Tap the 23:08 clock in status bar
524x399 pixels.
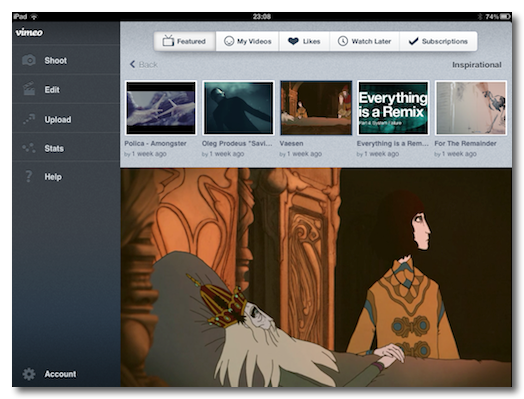coord(262,16)
